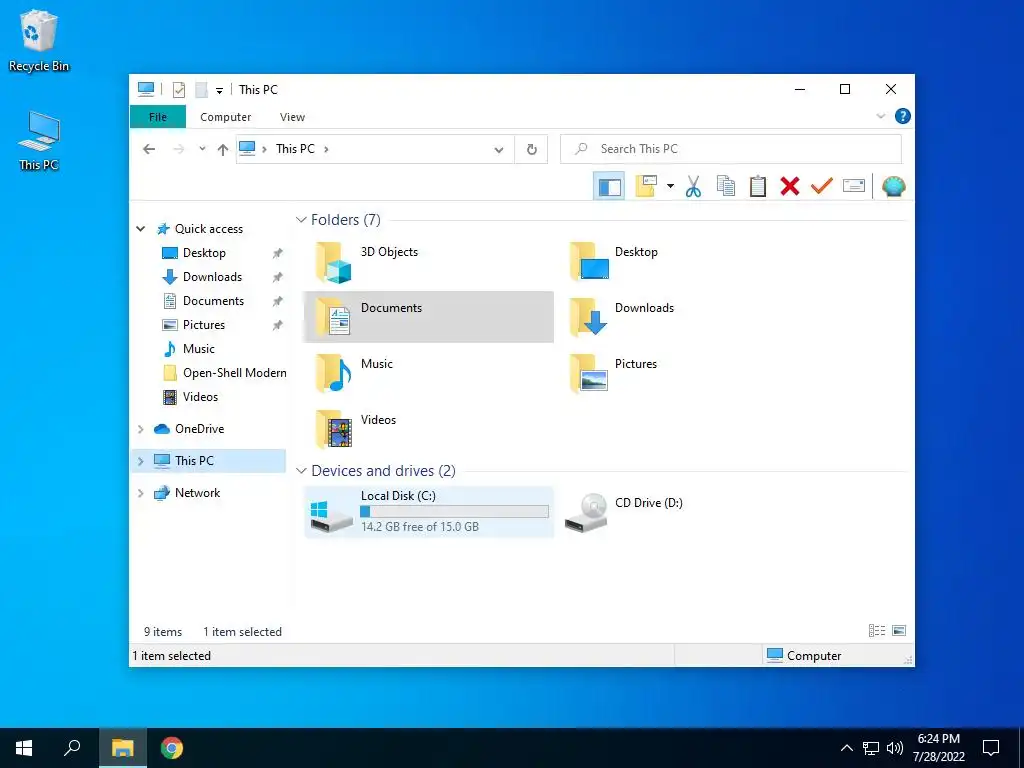Open Recycle Bin on the desktop
Image resolution: width=1024 pixels, height=768 pixels.
pos(39,40)
